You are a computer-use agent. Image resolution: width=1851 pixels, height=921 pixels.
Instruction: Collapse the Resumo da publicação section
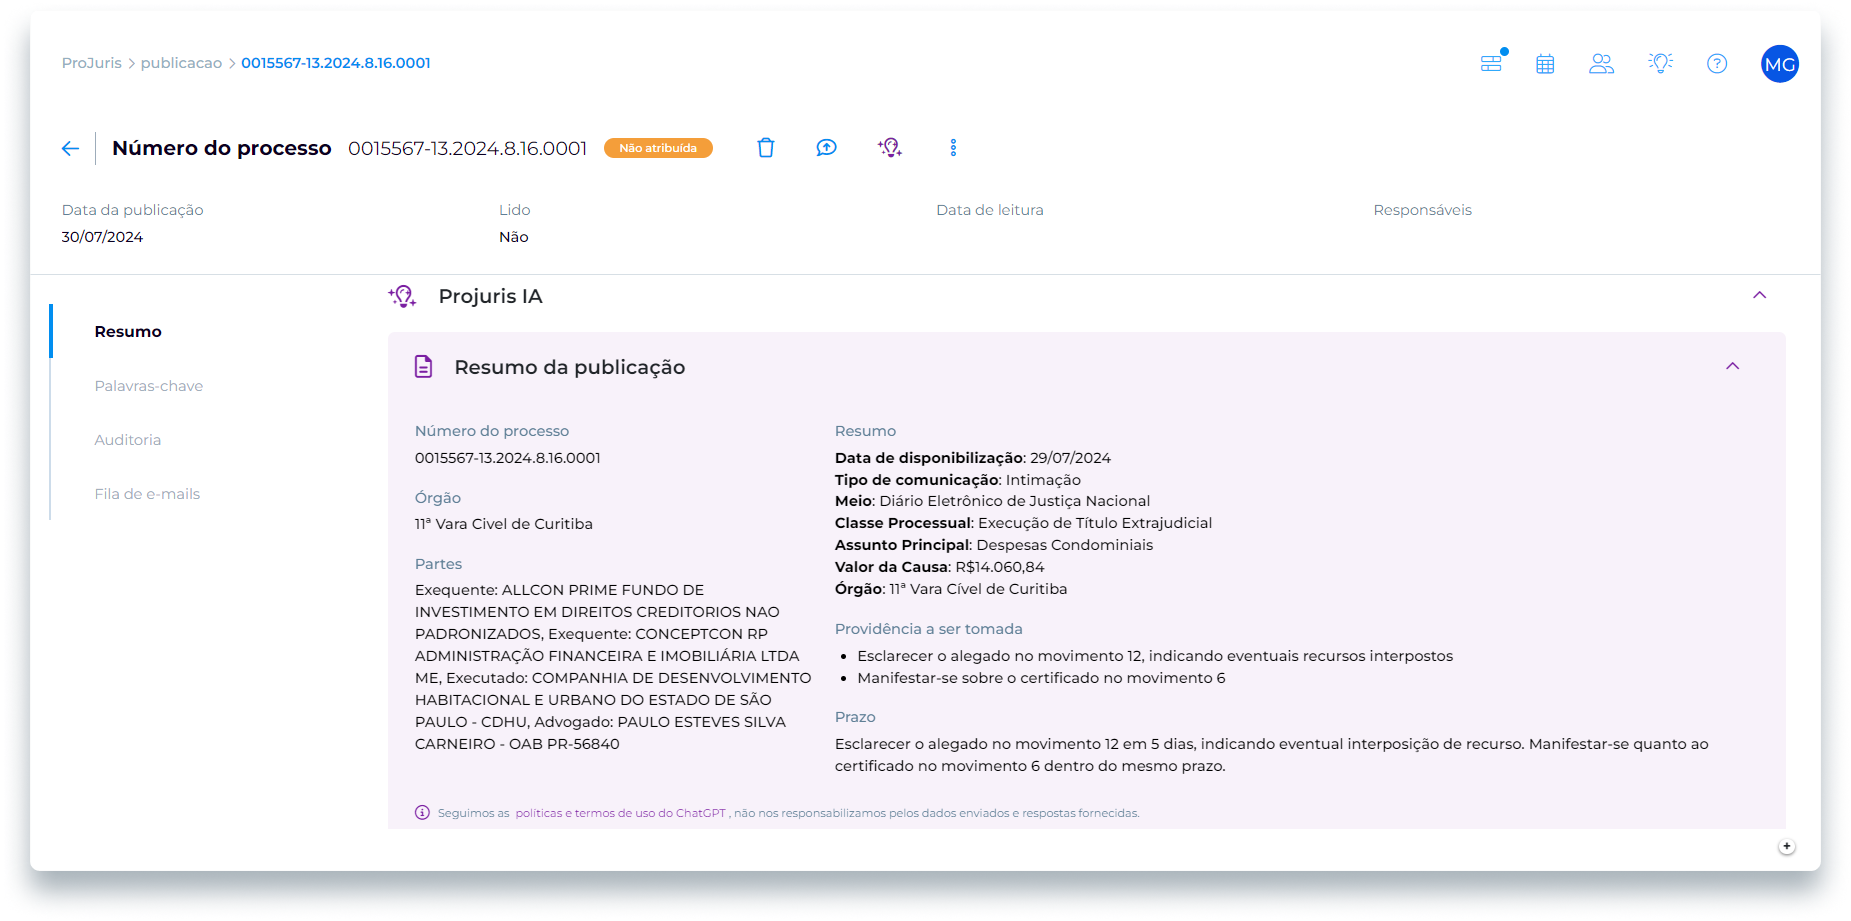1733,366
